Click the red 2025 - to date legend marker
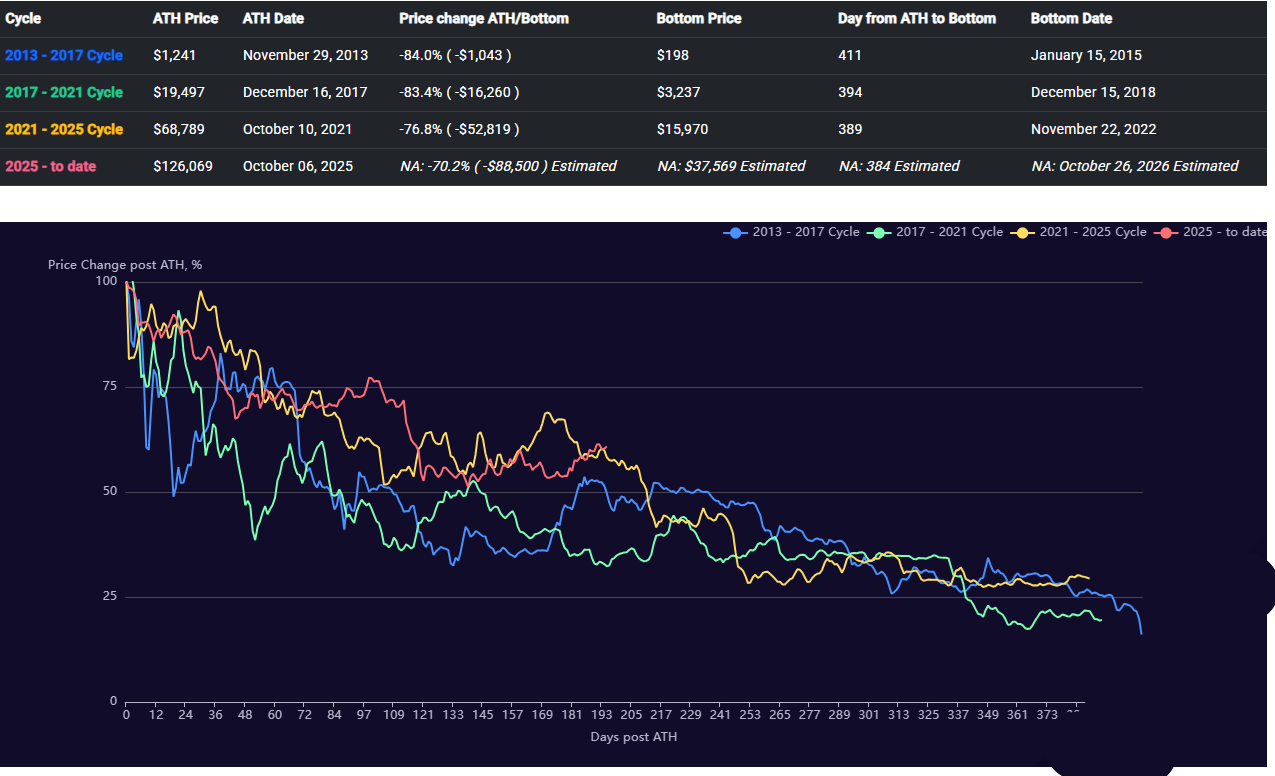1275x776 pixels. tap(1165, 232)
